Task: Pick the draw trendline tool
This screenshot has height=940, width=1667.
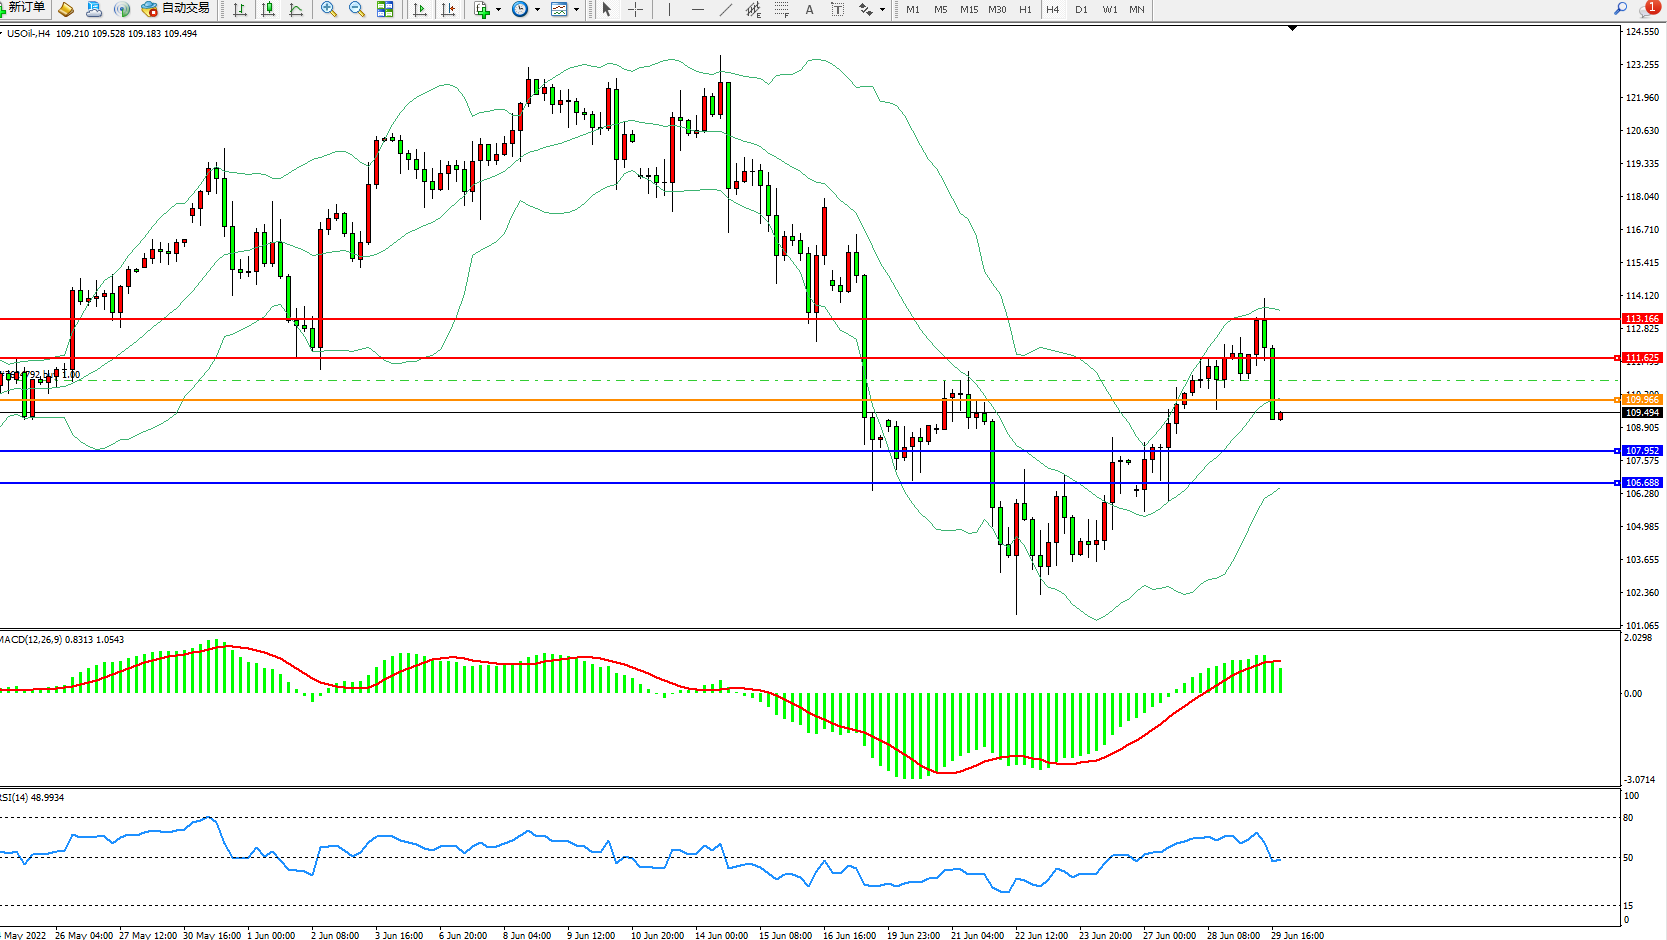Action: click(x=726, y=9)
